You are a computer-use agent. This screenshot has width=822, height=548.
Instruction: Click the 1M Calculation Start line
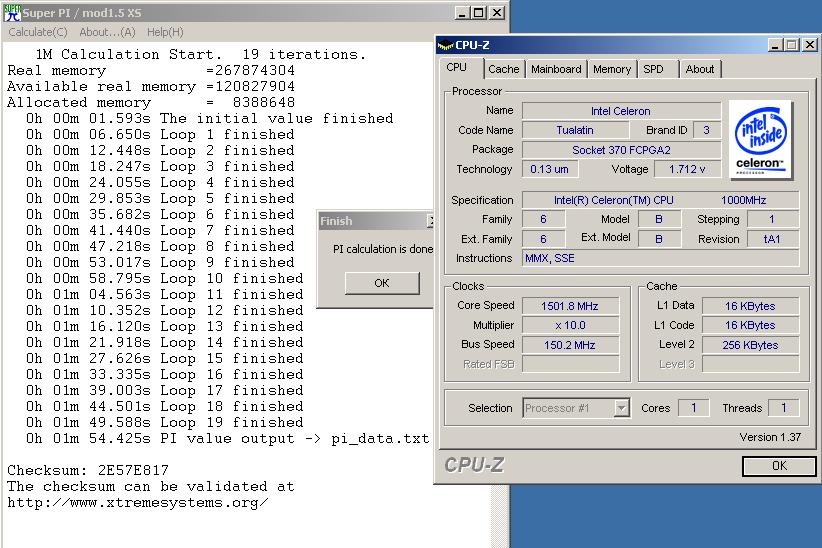pos(200,55)
